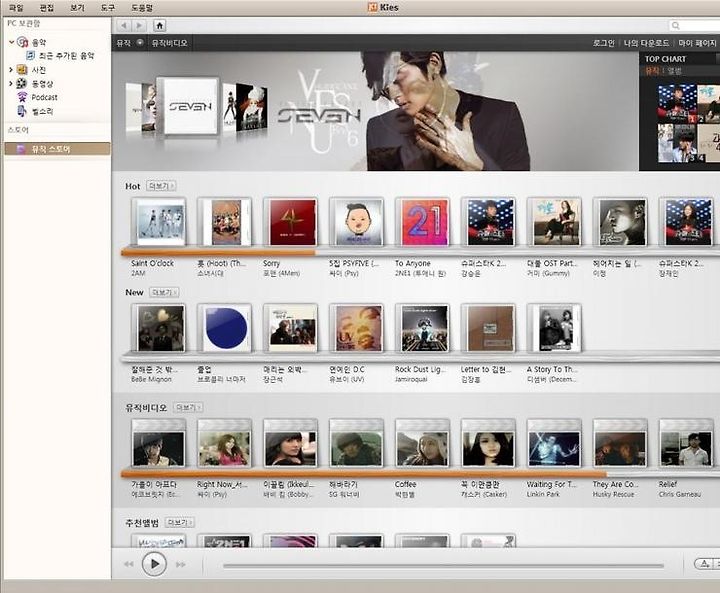Open the 파일 (File) menu
Viewport: 720px width, 593px height.
[16, 8]
